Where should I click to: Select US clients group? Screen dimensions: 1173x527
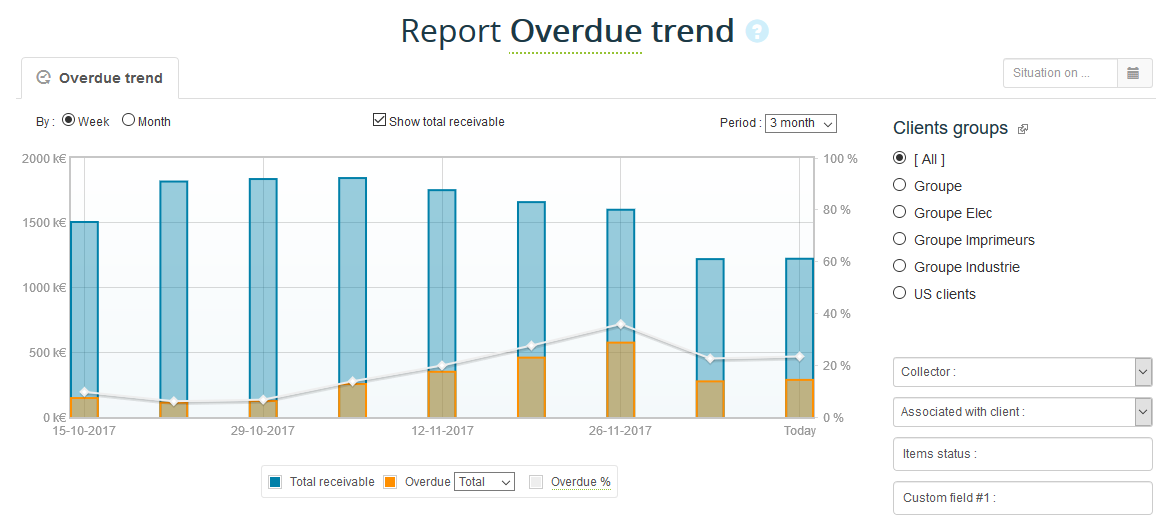[900, 293]
